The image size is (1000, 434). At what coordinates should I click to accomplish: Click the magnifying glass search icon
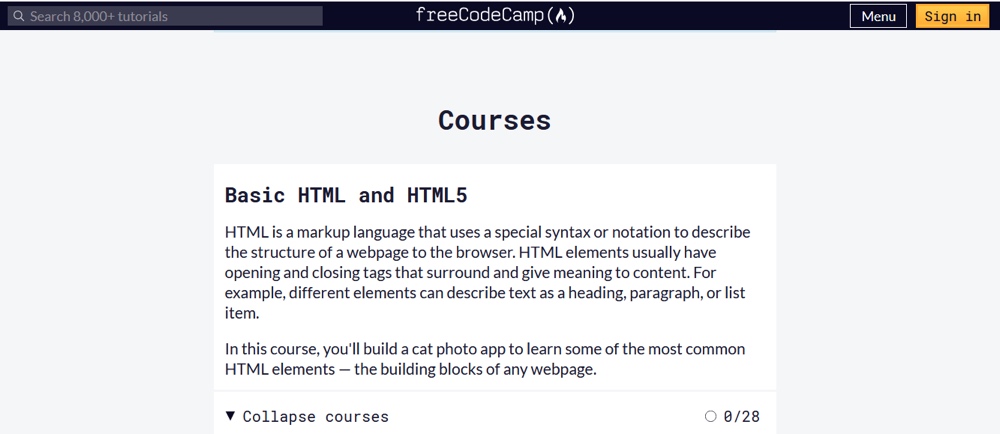point(18,16)
